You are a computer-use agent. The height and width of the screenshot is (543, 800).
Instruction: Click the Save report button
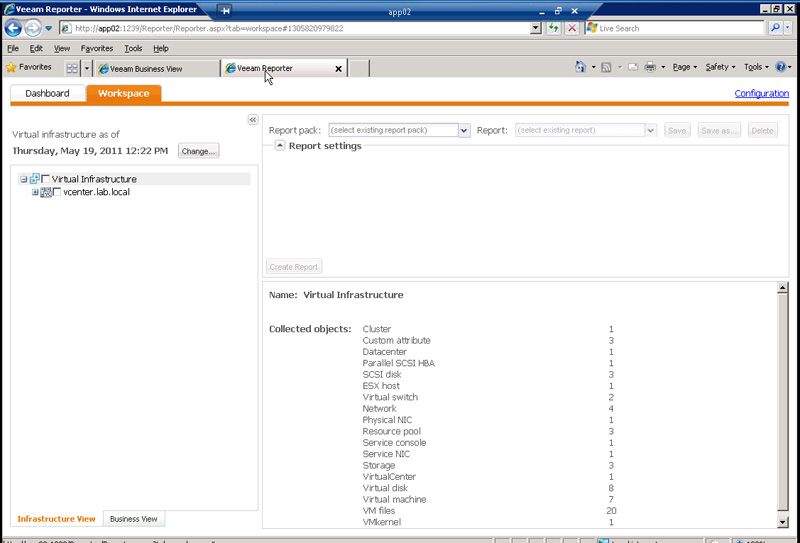click(x=677, y=131)
